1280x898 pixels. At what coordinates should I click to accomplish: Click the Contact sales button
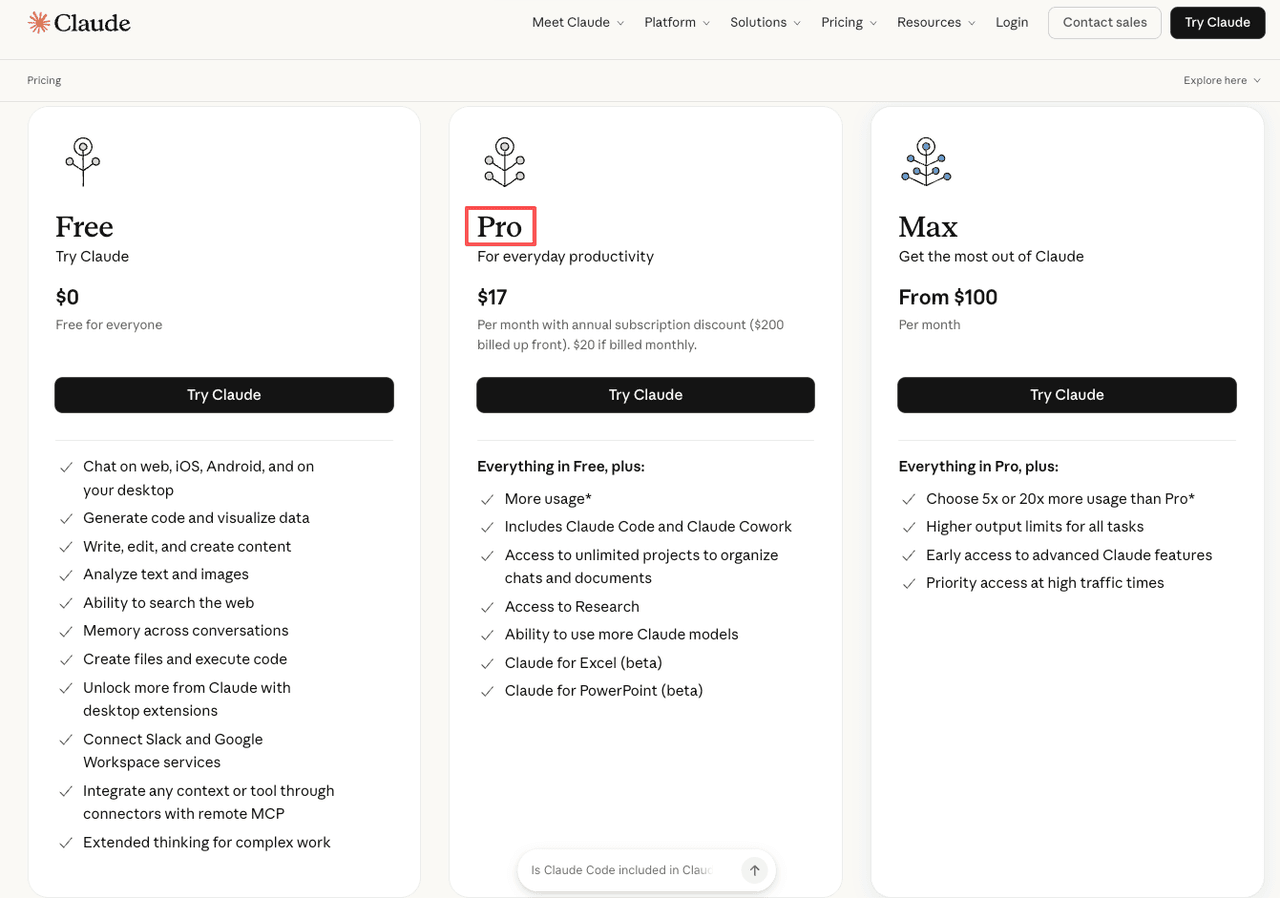(x=1104, y=22)
